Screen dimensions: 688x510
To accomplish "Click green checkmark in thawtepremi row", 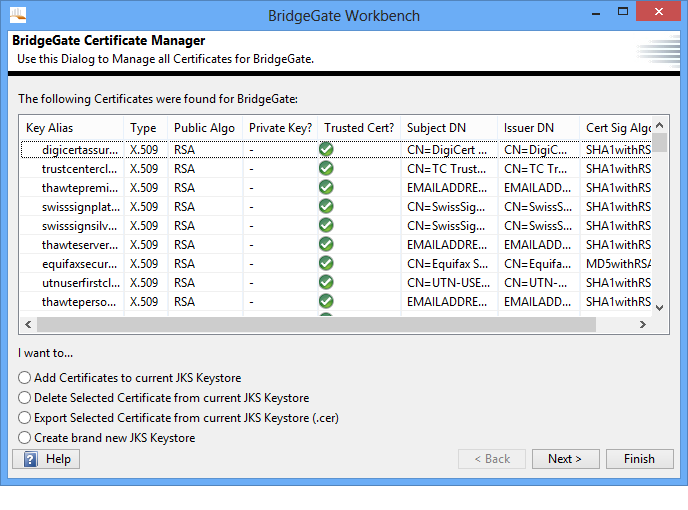I will (326, 187).
